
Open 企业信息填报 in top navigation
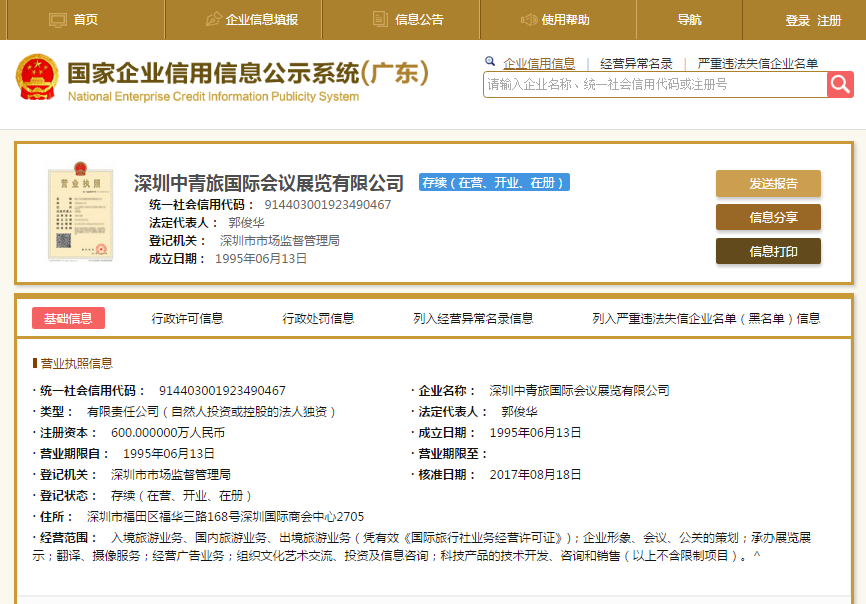pyautogui.click(x=262, y=20)
